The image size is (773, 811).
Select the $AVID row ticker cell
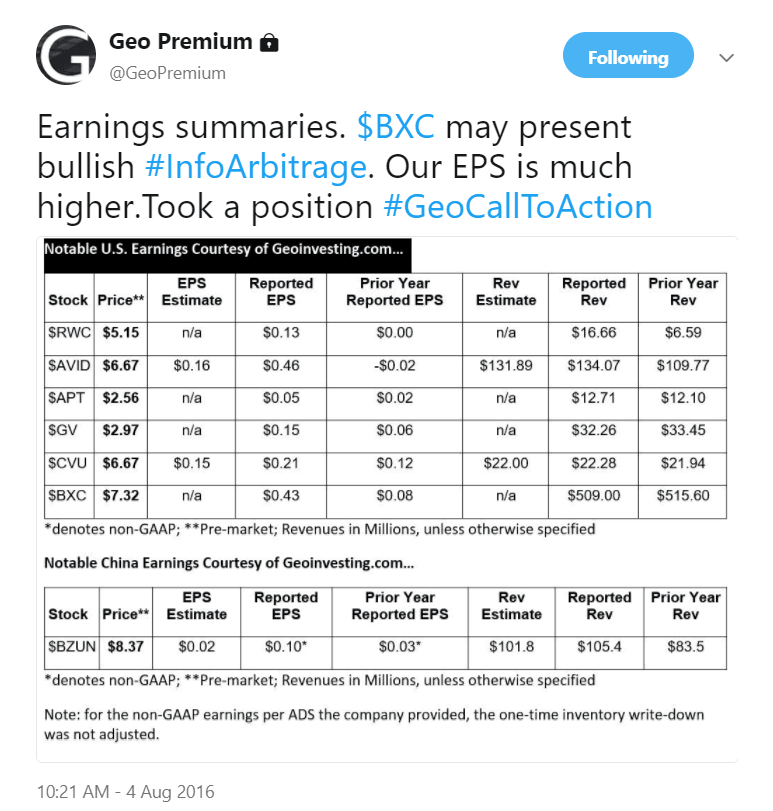(68, 366)
